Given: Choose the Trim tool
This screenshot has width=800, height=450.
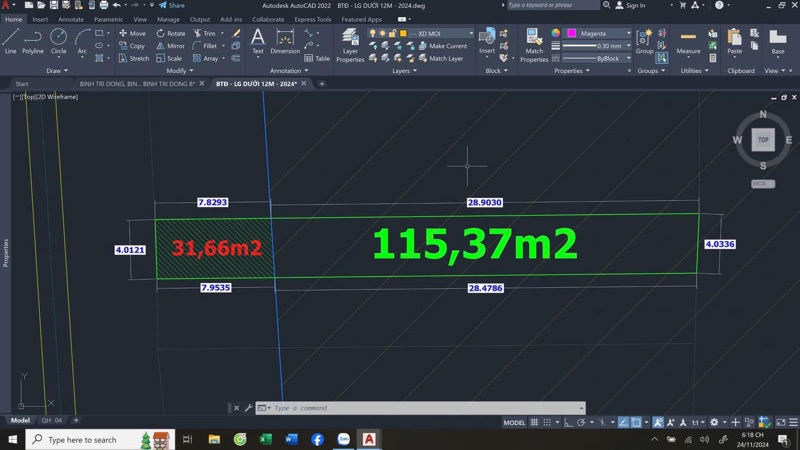Looking at the screenshot, I should [203, 33].
